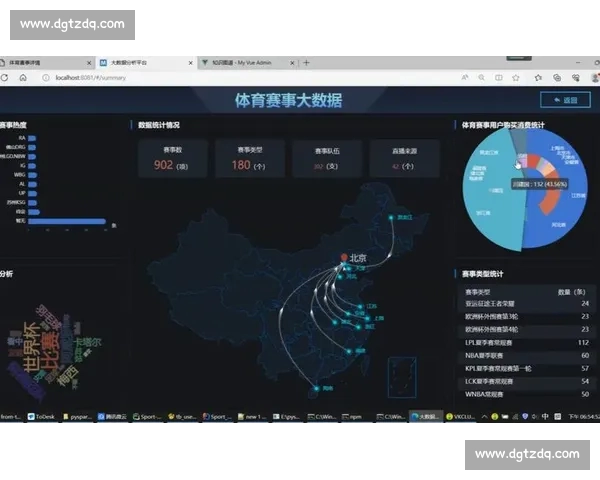
Task: Click the 数量 (条) column header
Action: (571, 292)
